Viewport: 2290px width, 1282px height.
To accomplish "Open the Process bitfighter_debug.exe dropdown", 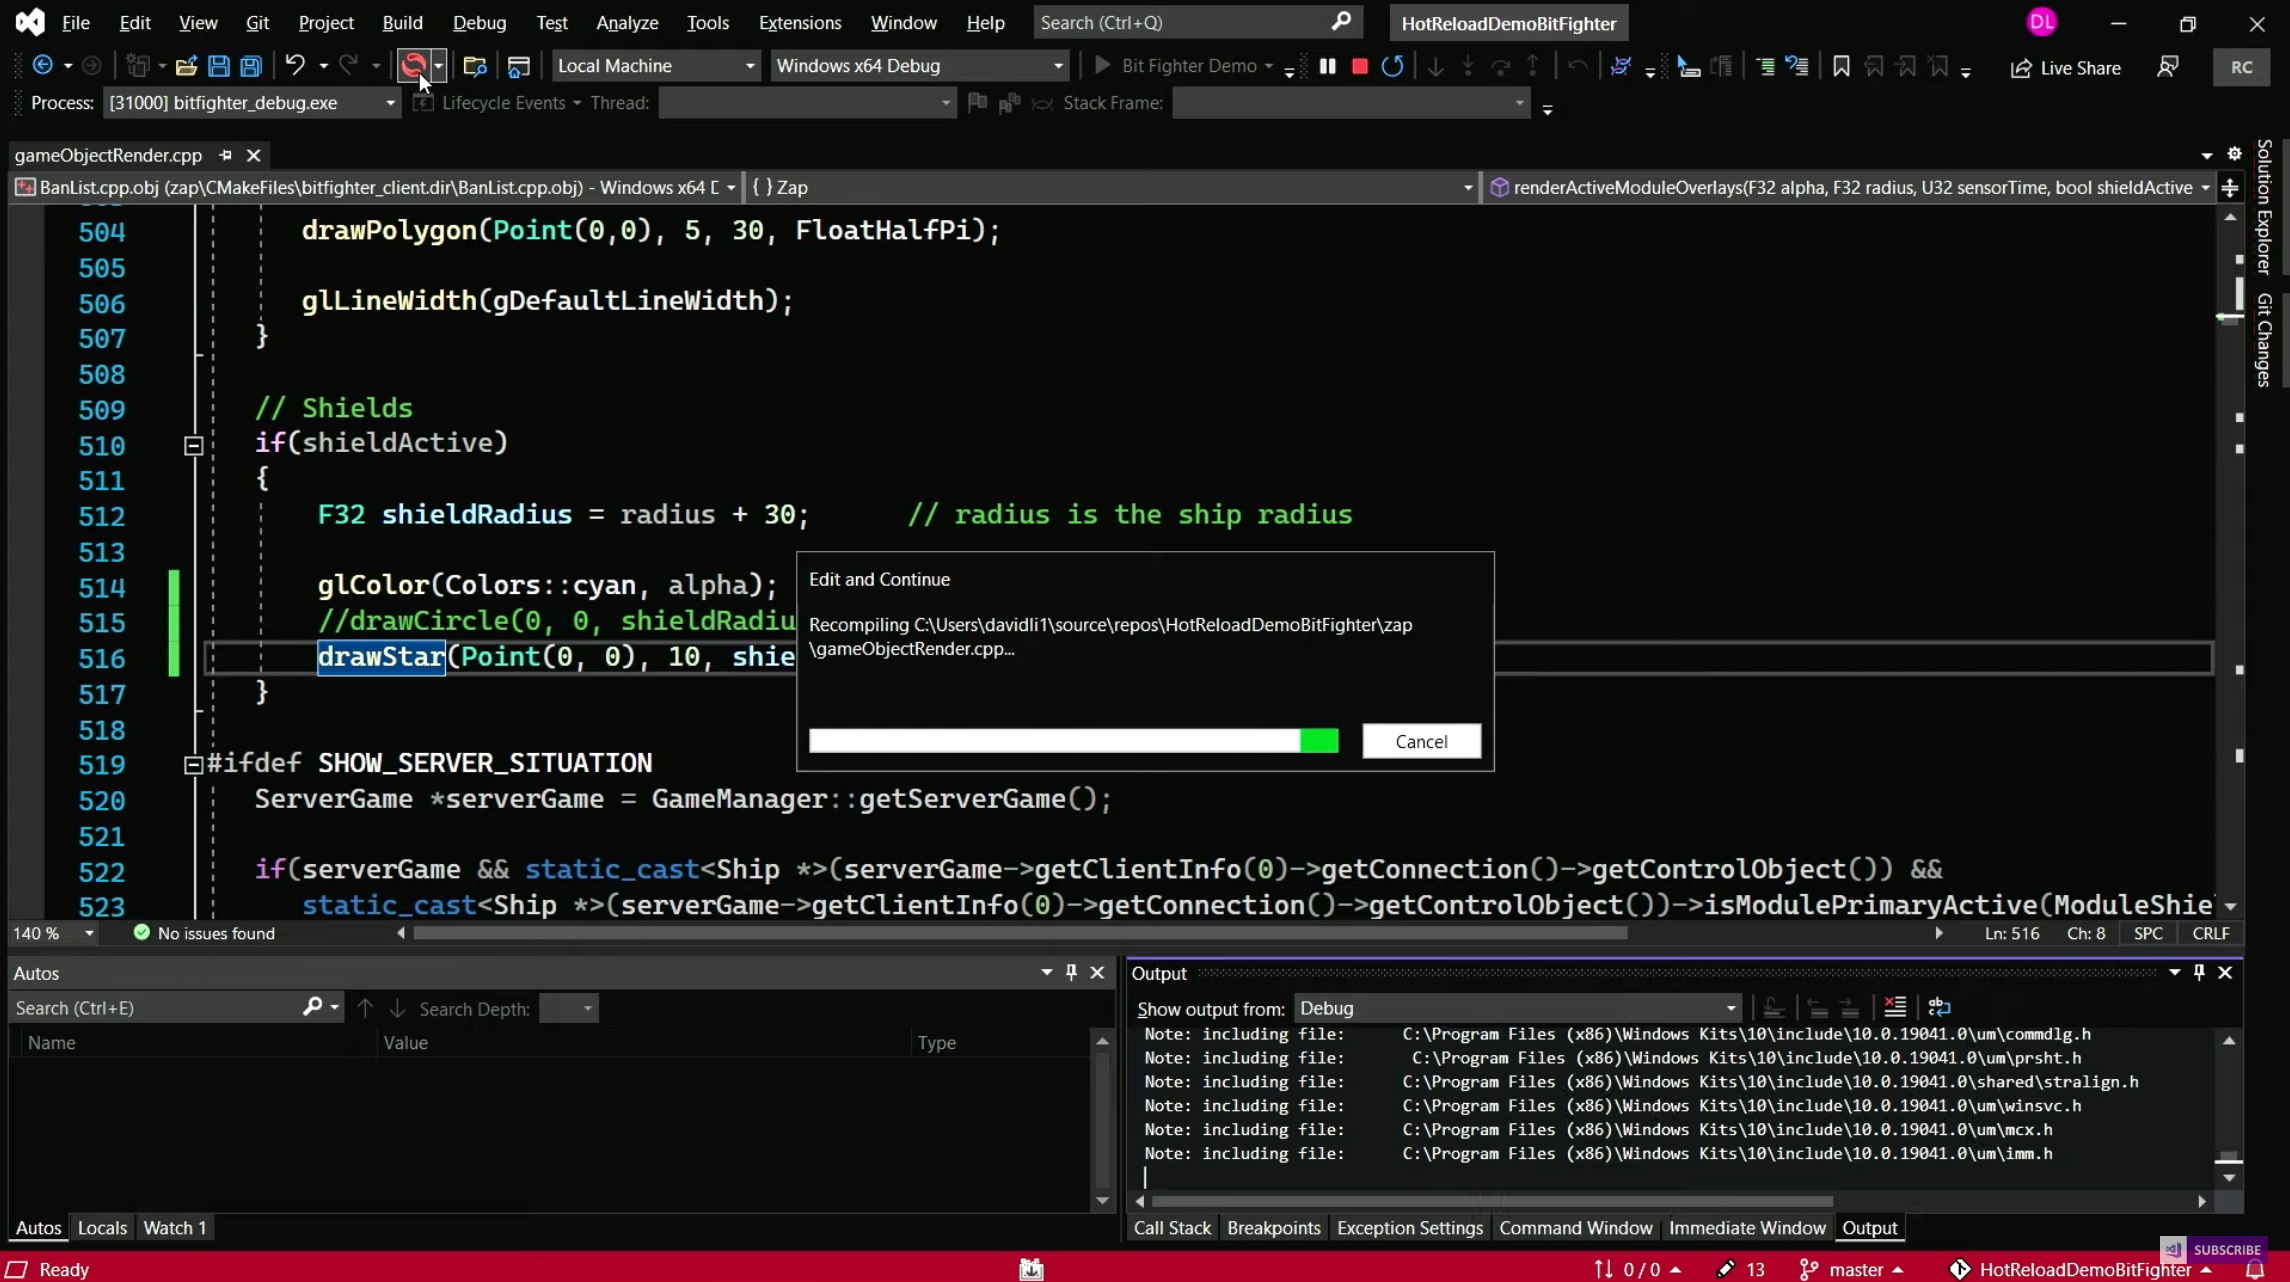I will (x=390, y=103).
